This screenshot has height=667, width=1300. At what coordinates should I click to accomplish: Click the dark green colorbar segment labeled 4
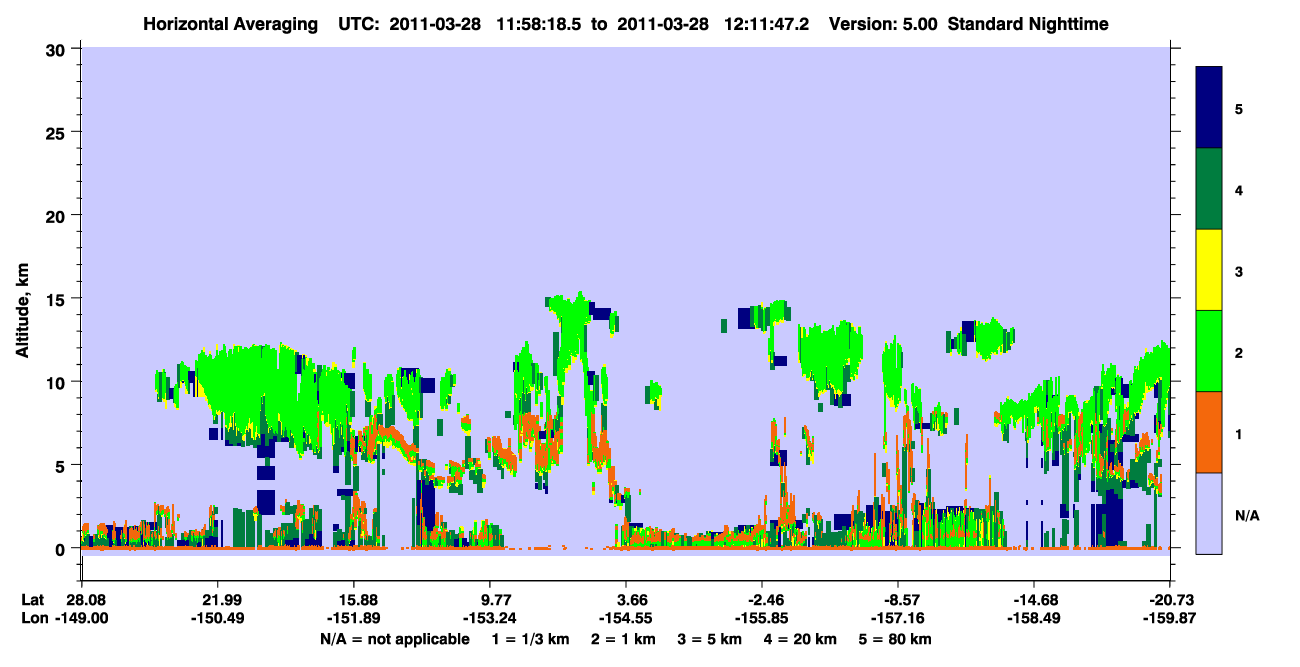click(1209, 189)
